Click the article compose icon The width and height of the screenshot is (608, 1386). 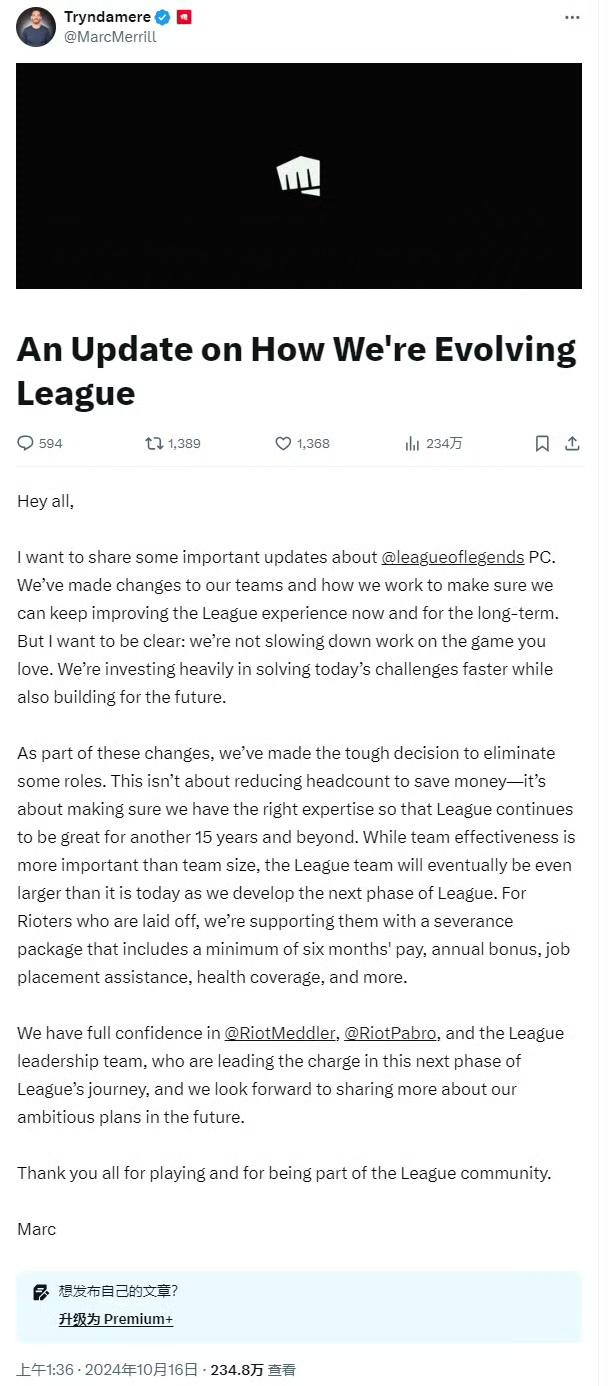point(41,1292)
